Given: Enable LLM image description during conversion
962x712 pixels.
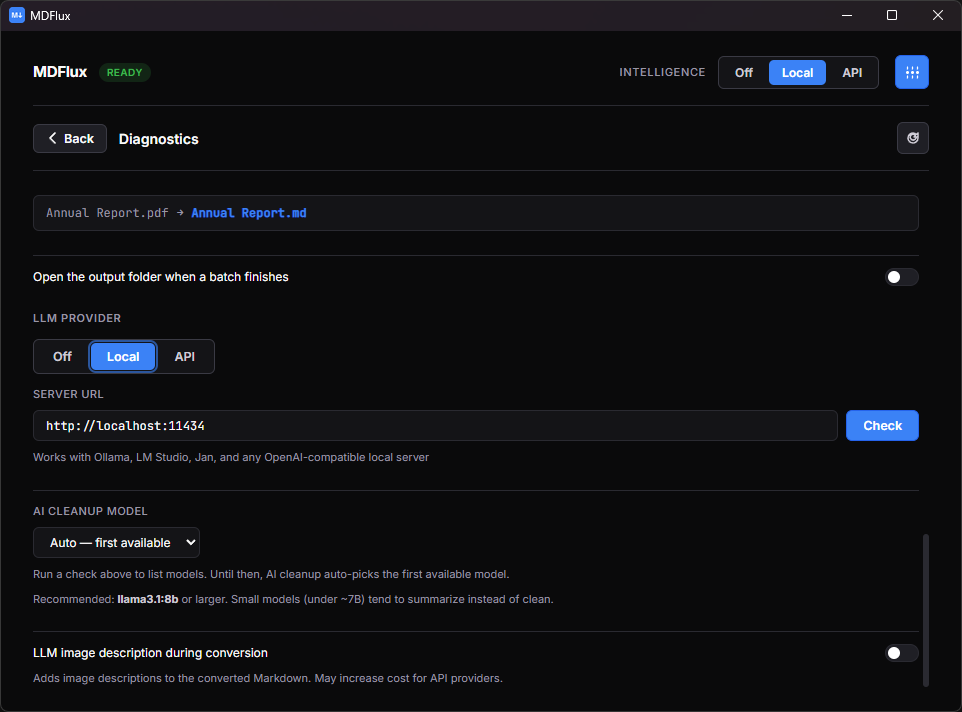Looking at the screenshot, I should click(901, 653).
